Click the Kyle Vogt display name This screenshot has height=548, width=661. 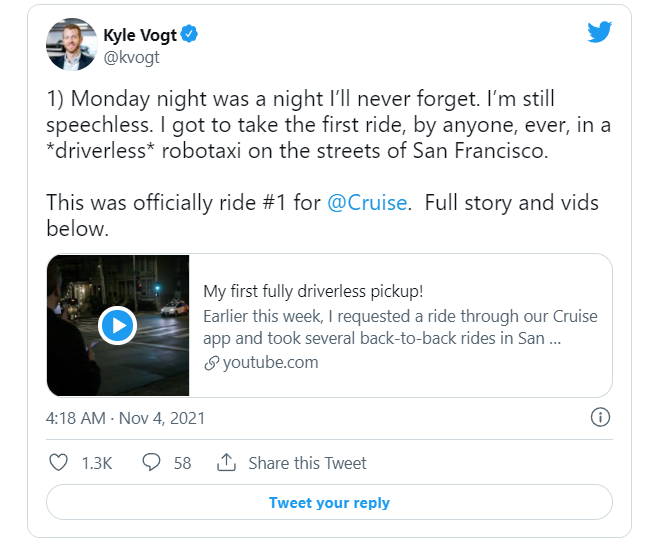[x=139, y=35]
